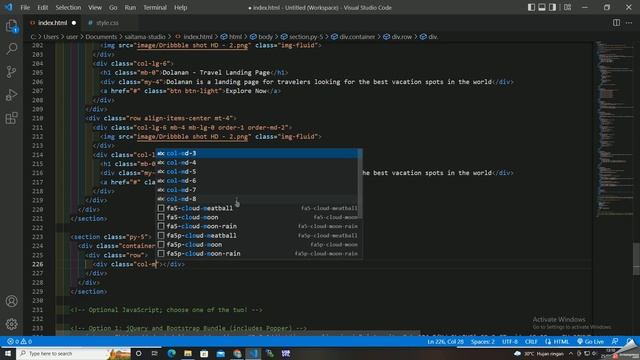Screen dimensions: 640x360
Task: Click the editor vertical scrollbar thumb
Action: tap(636, 258)
